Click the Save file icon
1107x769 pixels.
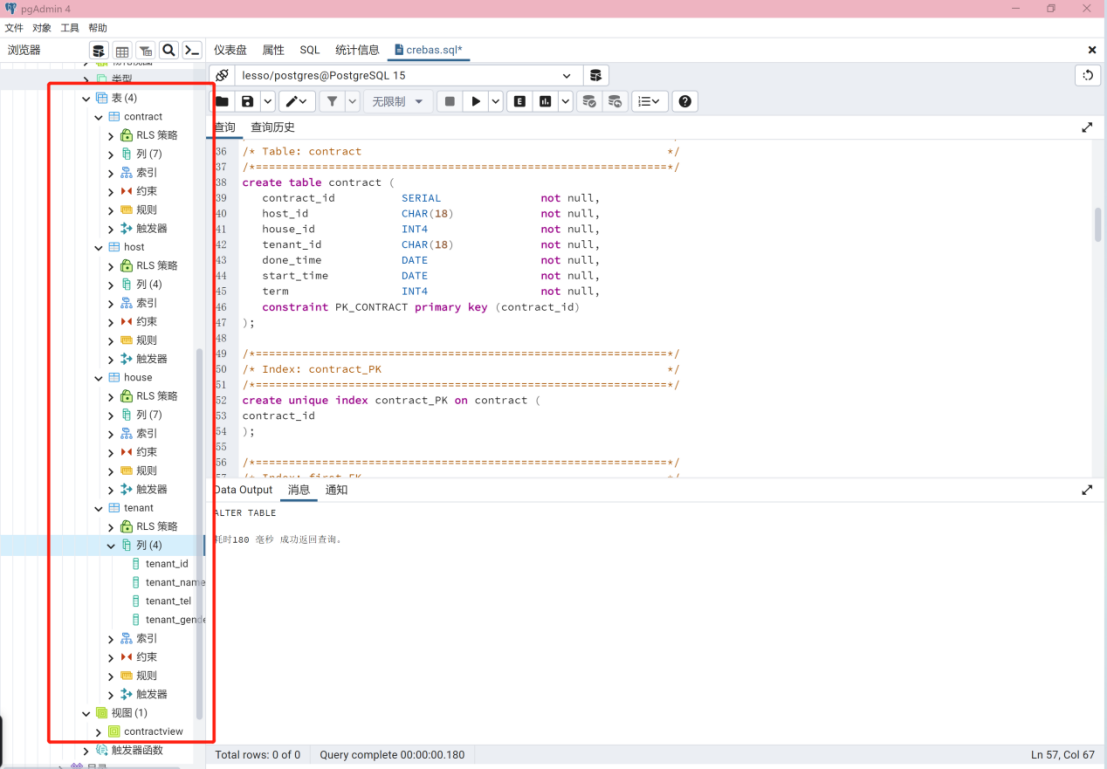(x=247, y=101)
